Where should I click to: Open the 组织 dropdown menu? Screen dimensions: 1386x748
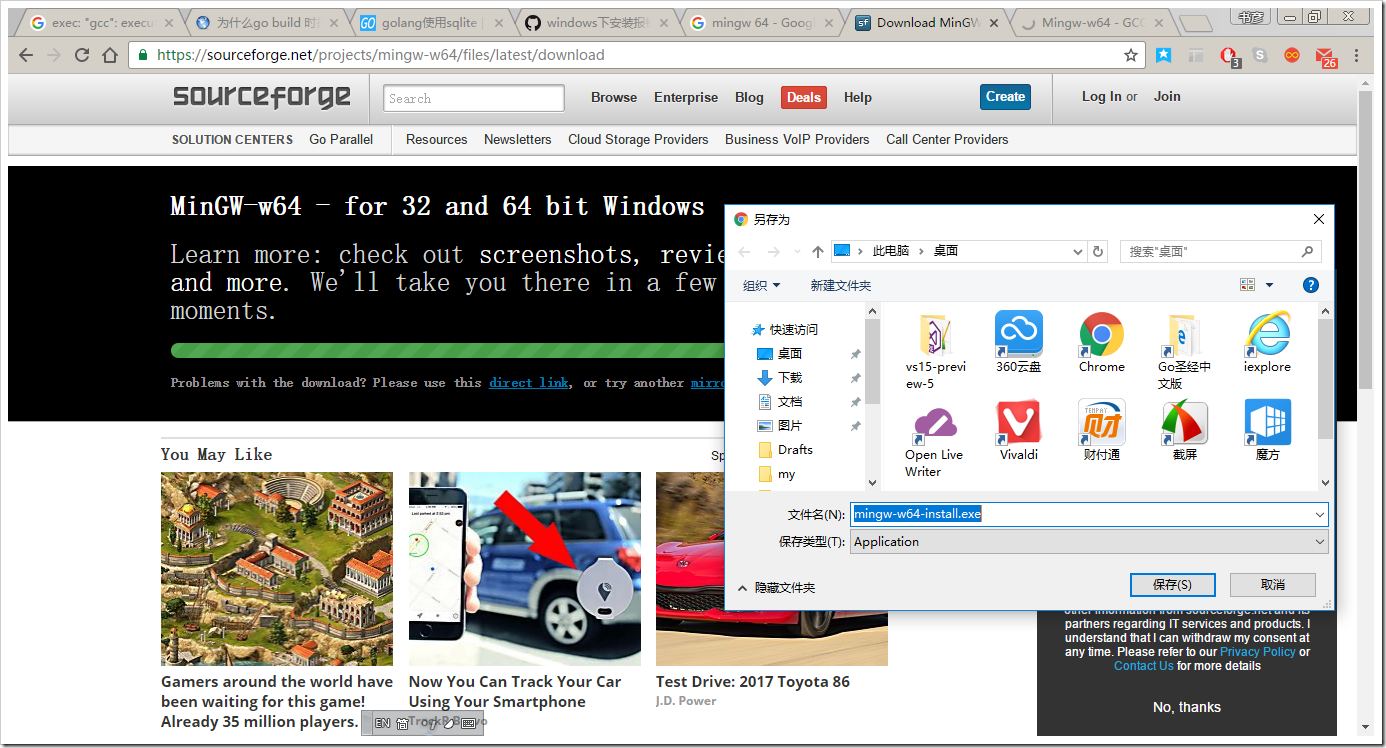(x=762, y=285)
